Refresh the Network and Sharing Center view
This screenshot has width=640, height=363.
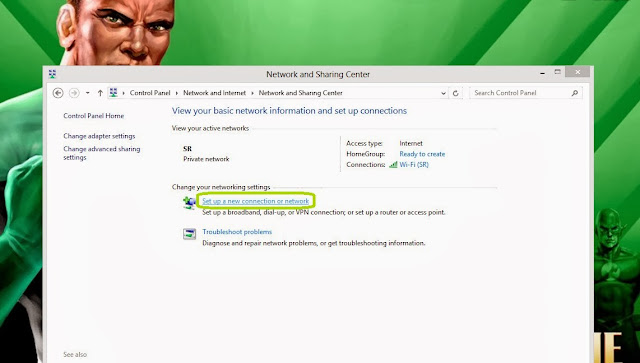coord(456,93)
